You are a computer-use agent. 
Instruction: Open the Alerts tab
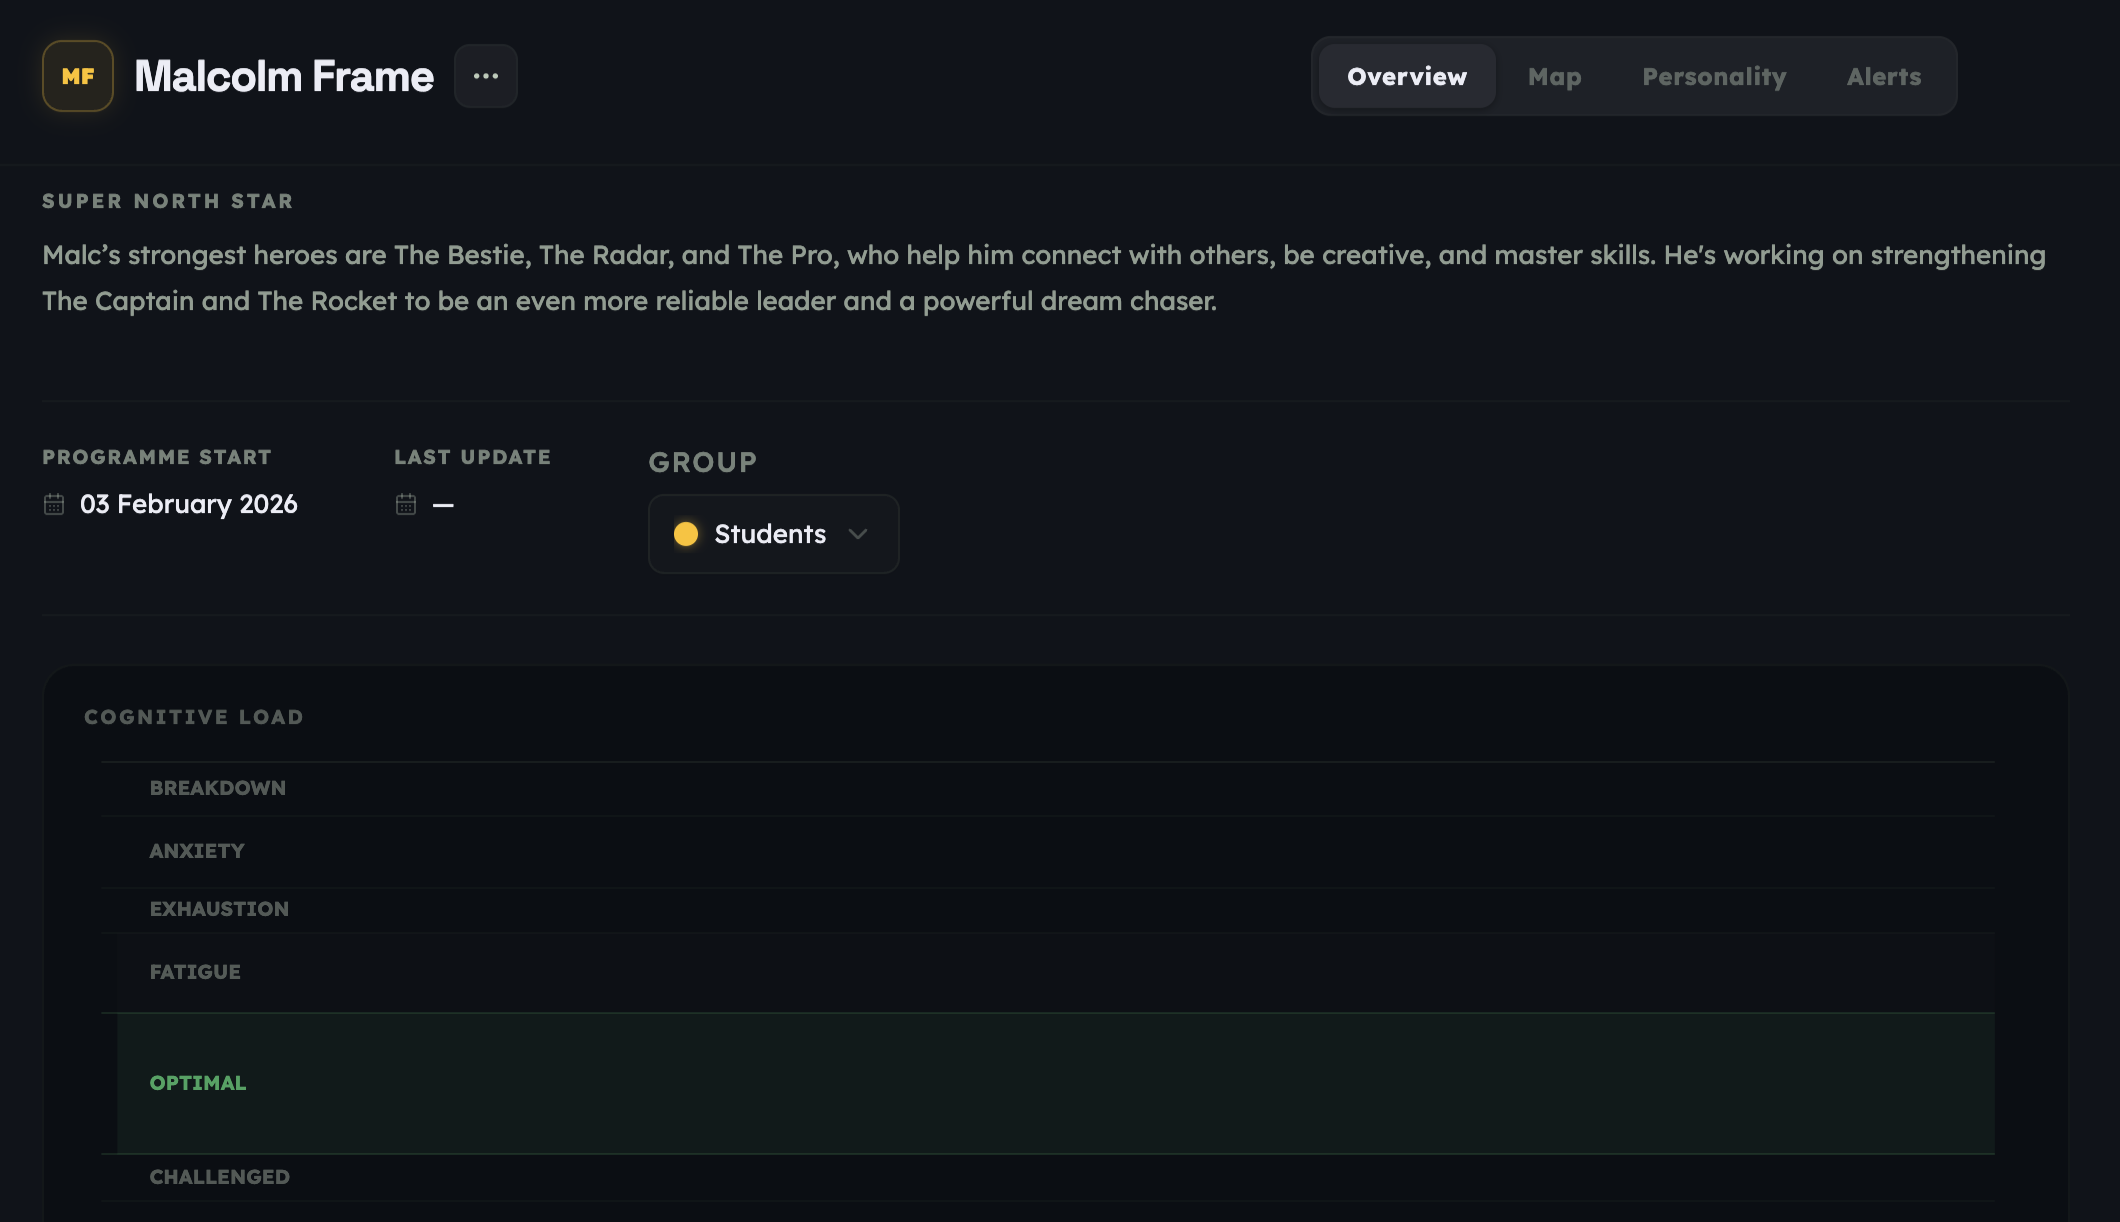click(x=1884, y=76)
